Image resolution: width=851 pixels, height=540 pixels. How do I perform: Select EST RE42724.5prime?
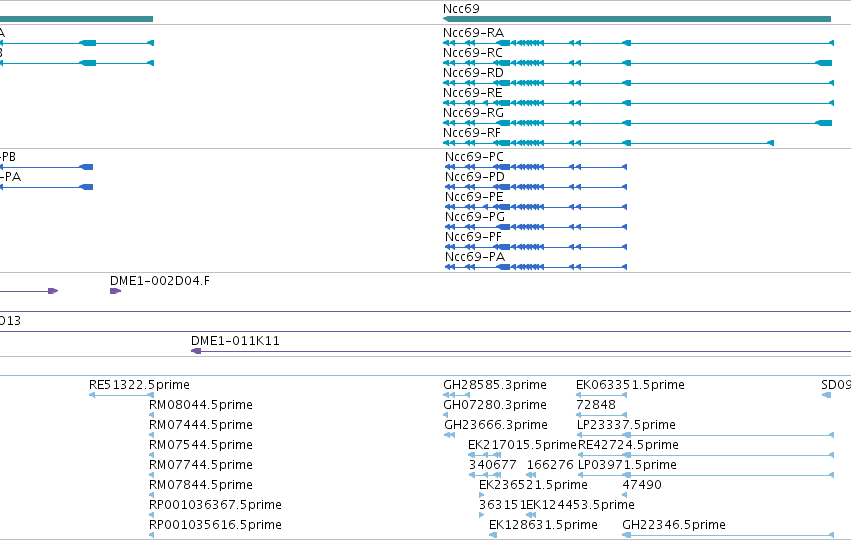click(628, 445)
